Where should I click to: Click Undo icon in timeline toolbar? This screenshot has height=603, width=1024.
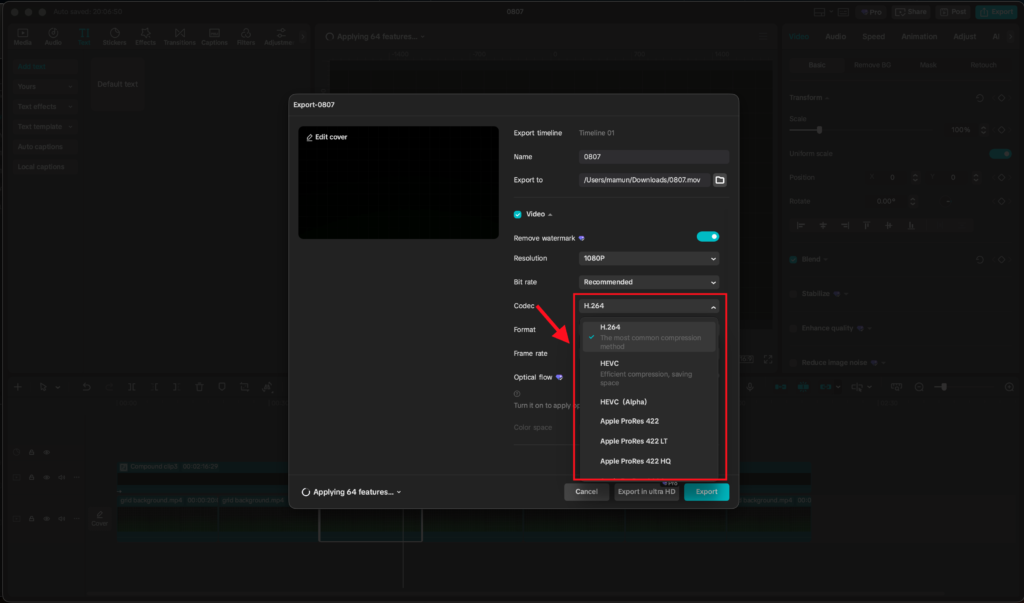pos(86,387)
